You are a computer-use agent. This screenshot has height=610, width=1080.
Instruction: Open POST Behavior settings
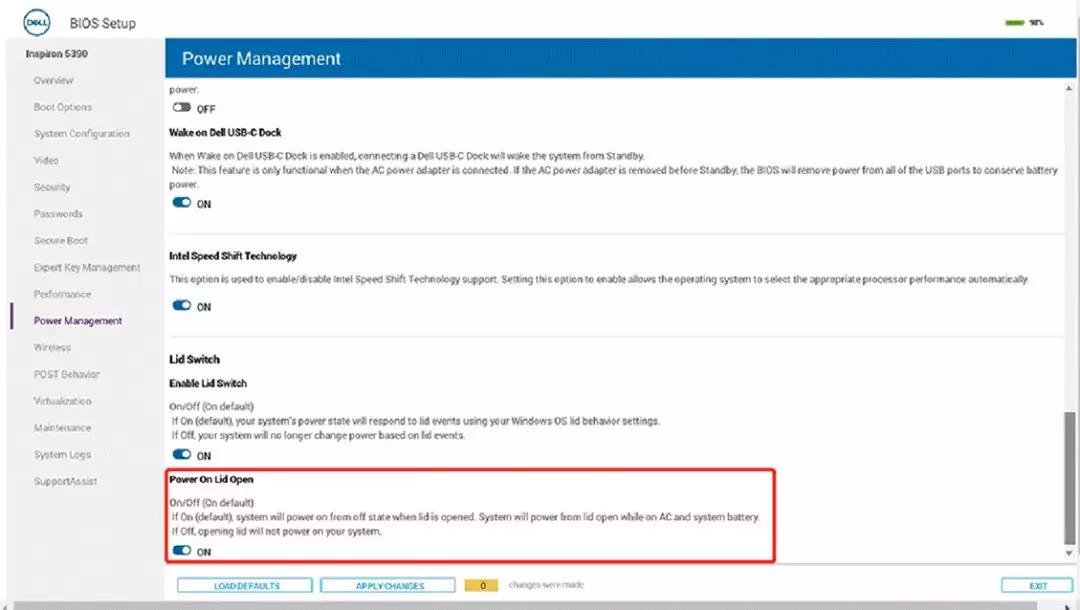point(67,375)
